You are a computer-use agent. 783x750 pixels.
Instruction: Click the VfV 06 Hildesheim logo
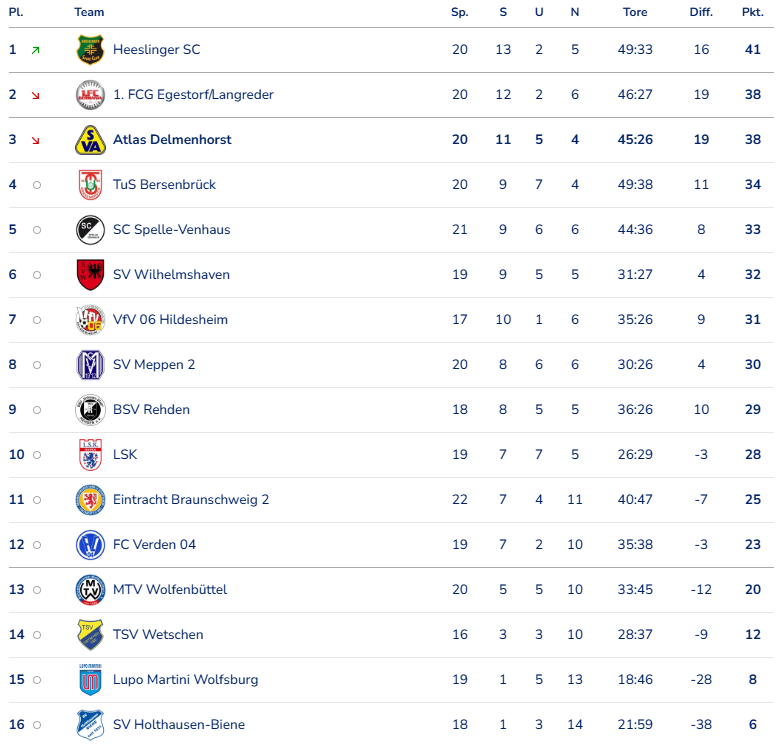click(x=90, y=319)
